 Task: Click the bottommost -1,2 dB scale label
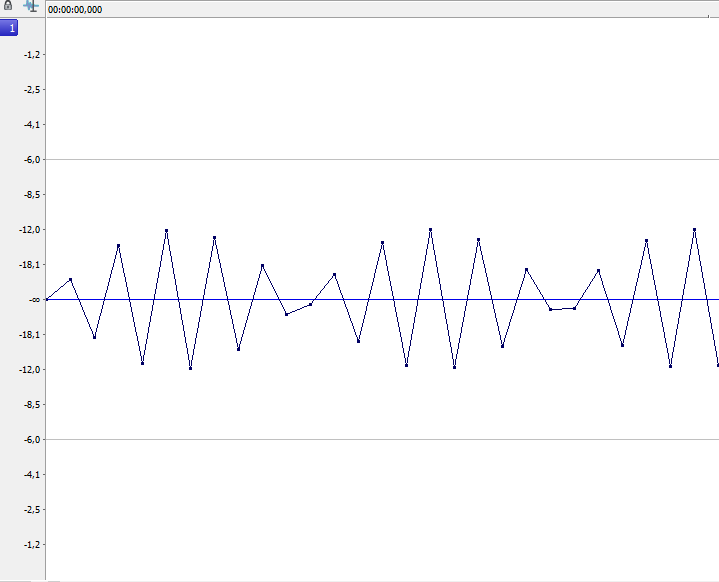(x=32, y=544)
